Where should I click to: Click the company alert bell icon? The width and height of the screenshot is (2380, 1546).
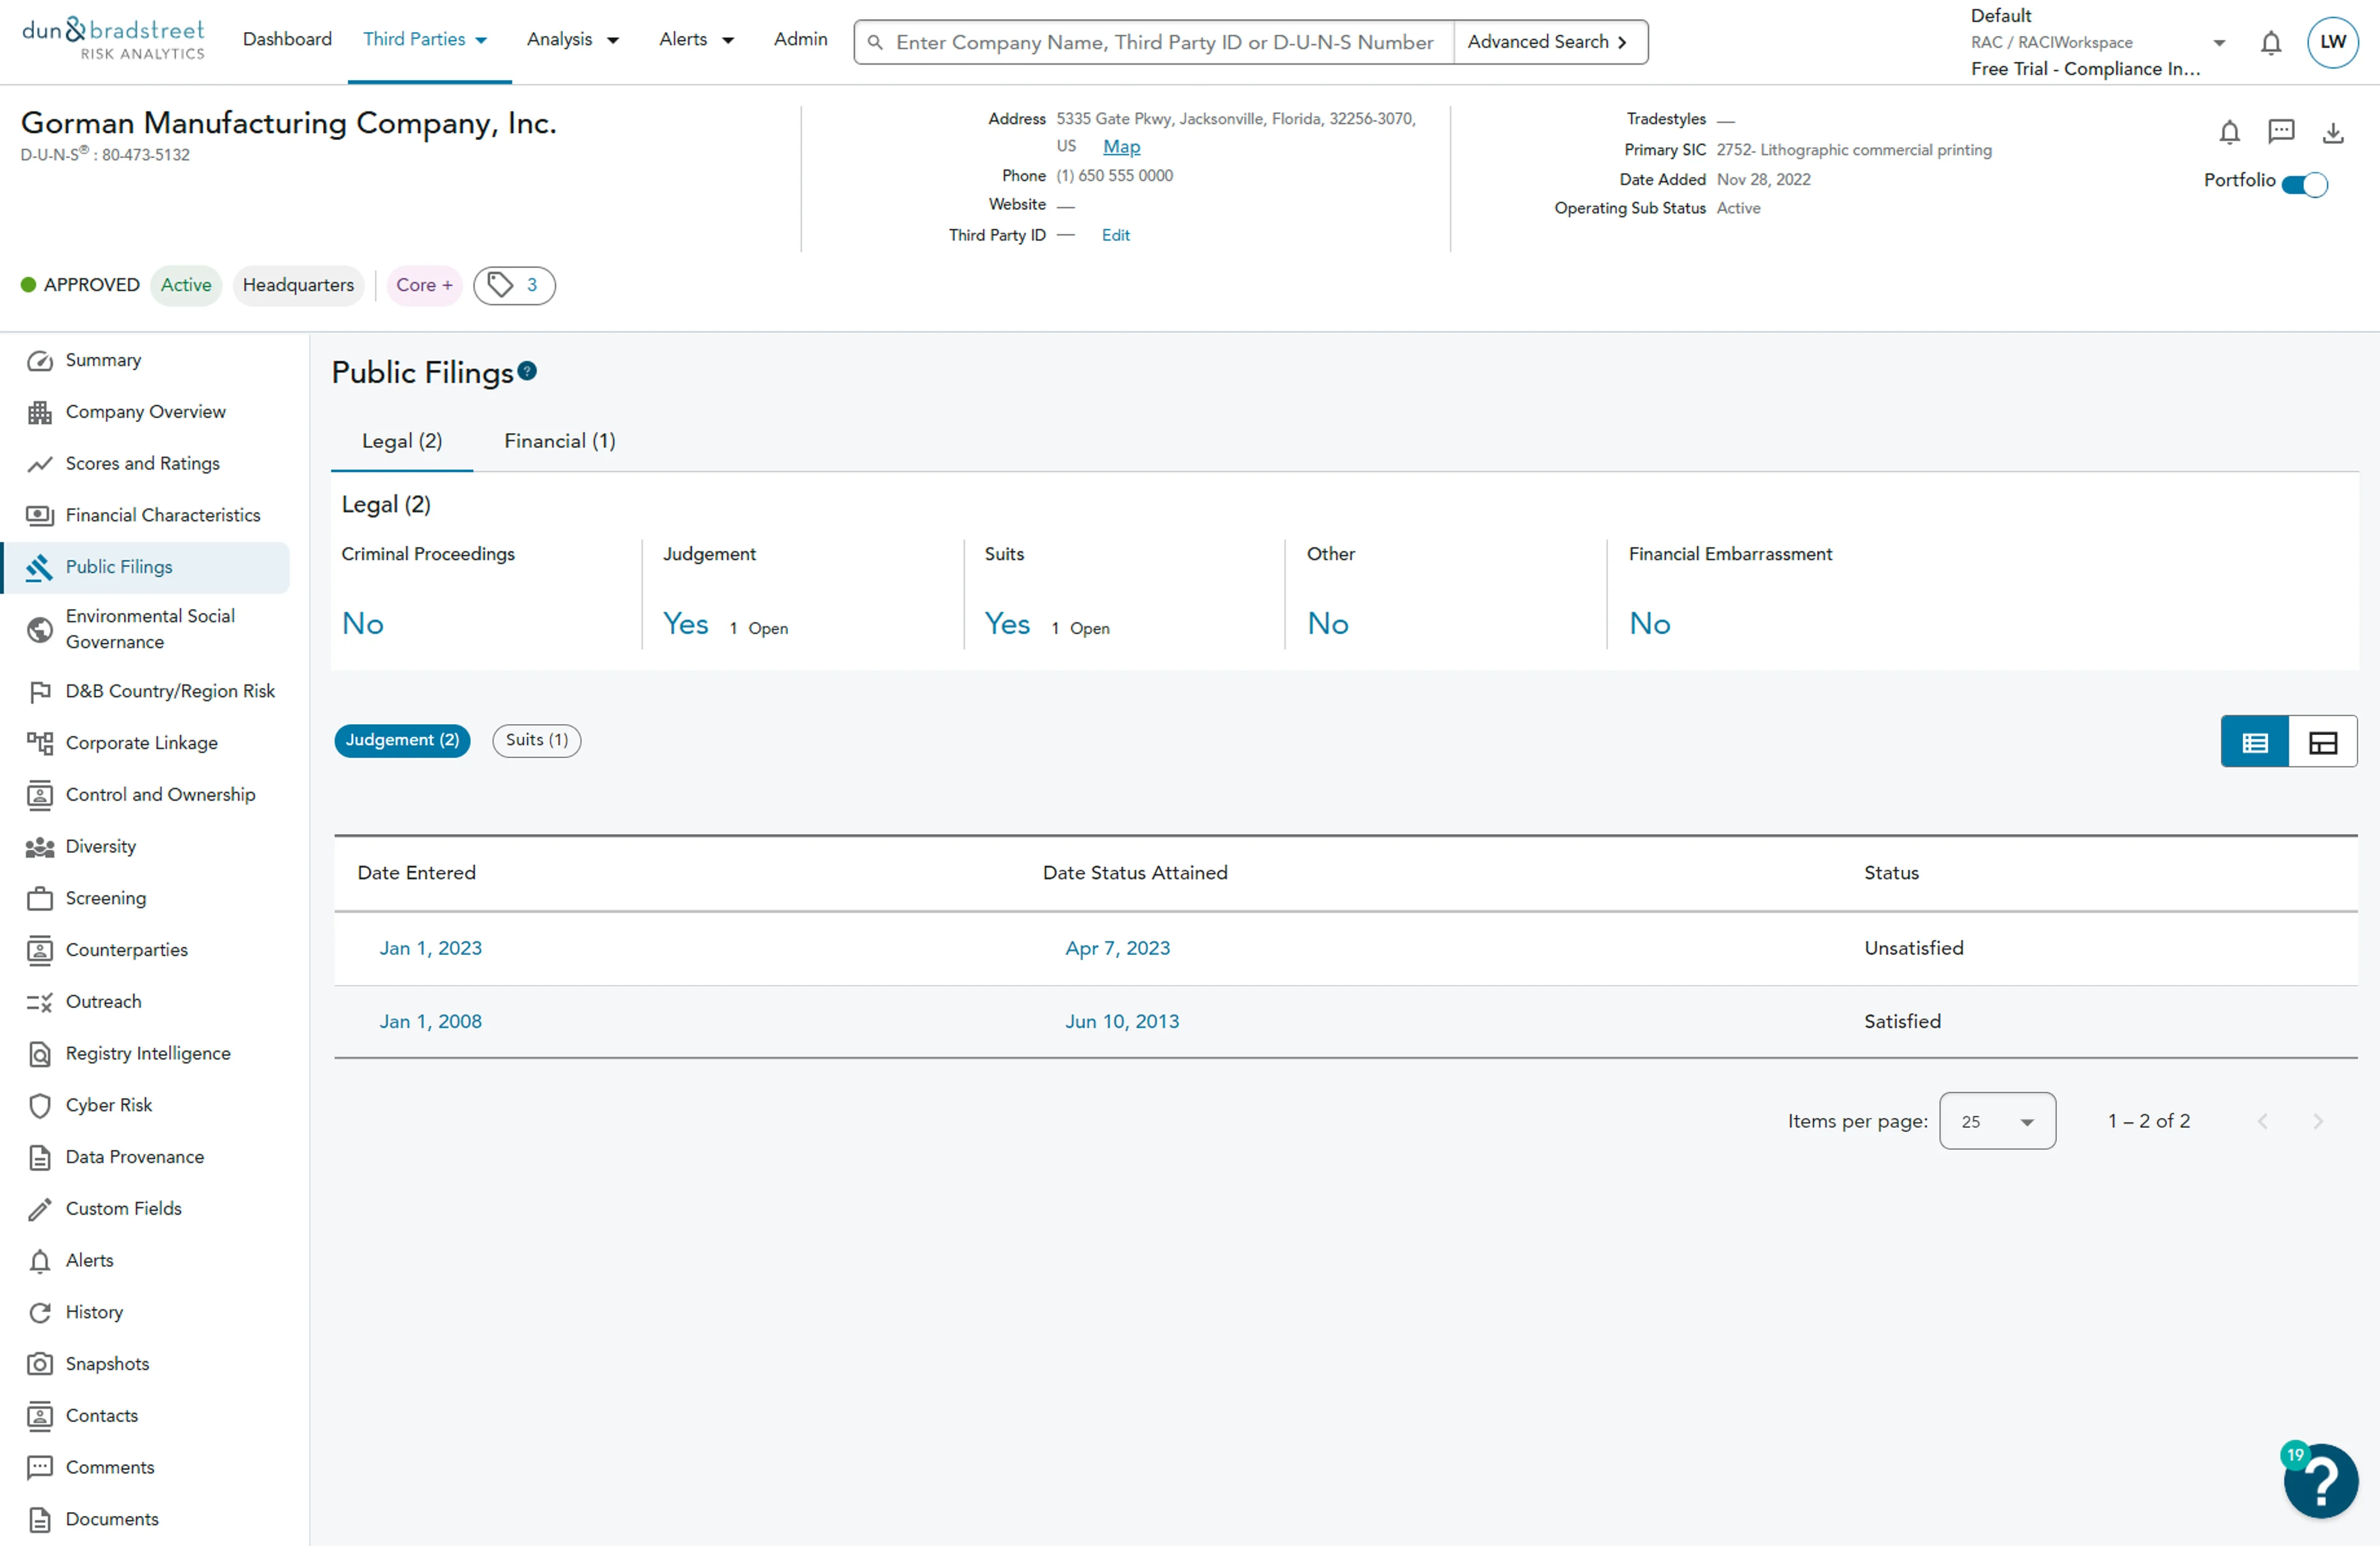pyautogui.click(x=2229, y=132)
